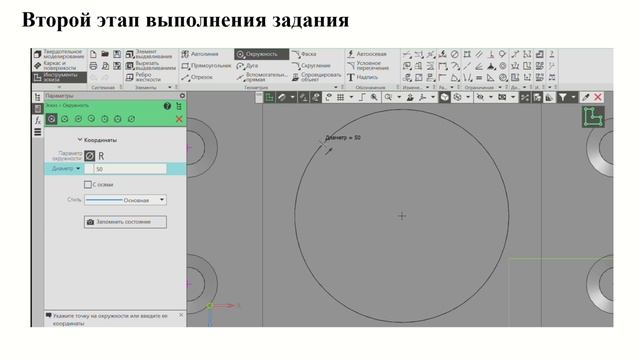Open the filter dropdown arrow next to funnel
Screen dimensions: 640x360
pyautogui.click(x=573, y=97)
